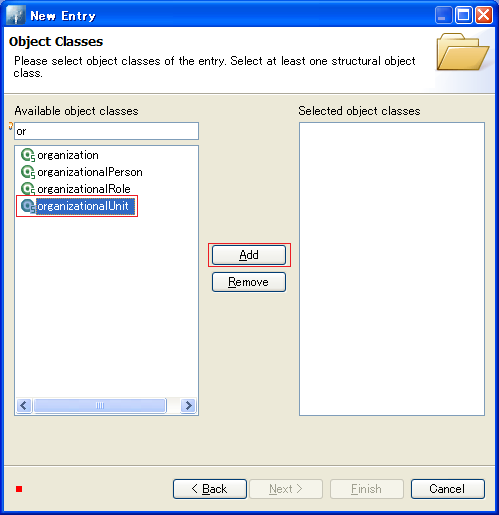The height and width of the screenshot is (515, 499).
Task: Click the folder icon in dialog header
Action: [462, 52]
